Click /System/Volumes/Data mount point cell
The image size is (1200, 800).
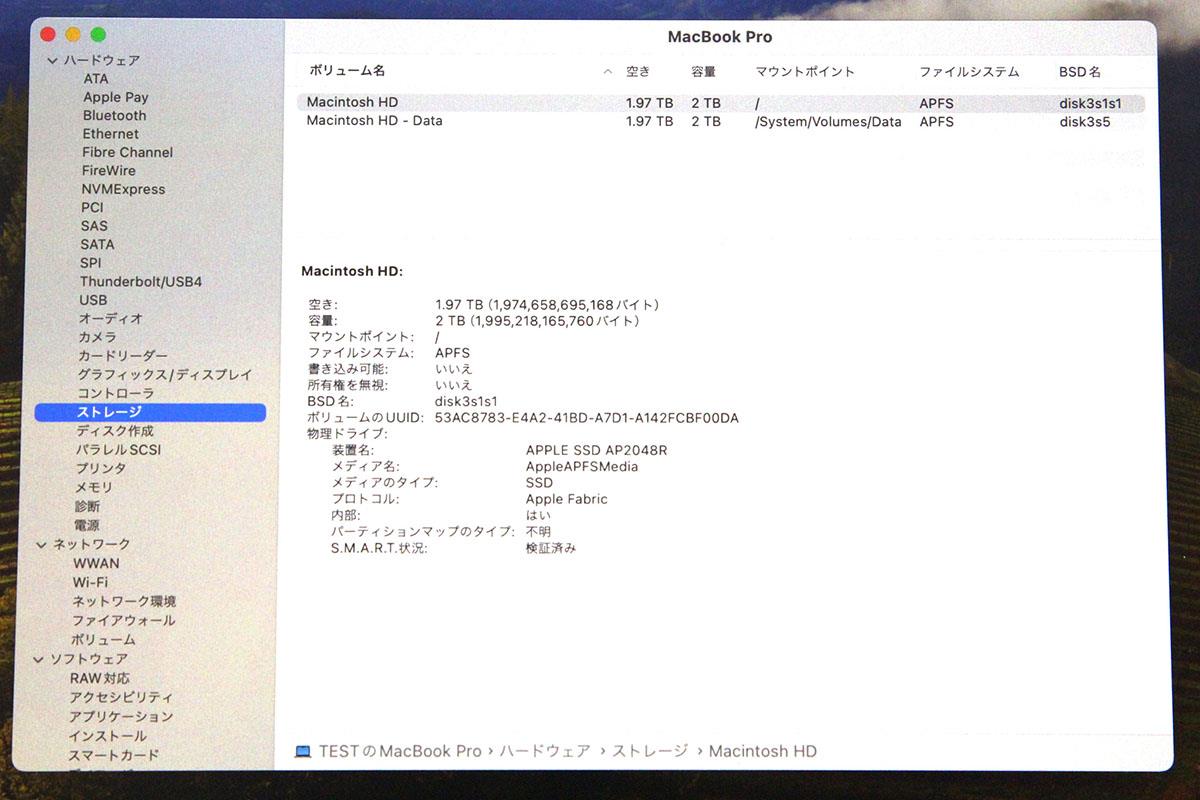pos(828,122)
